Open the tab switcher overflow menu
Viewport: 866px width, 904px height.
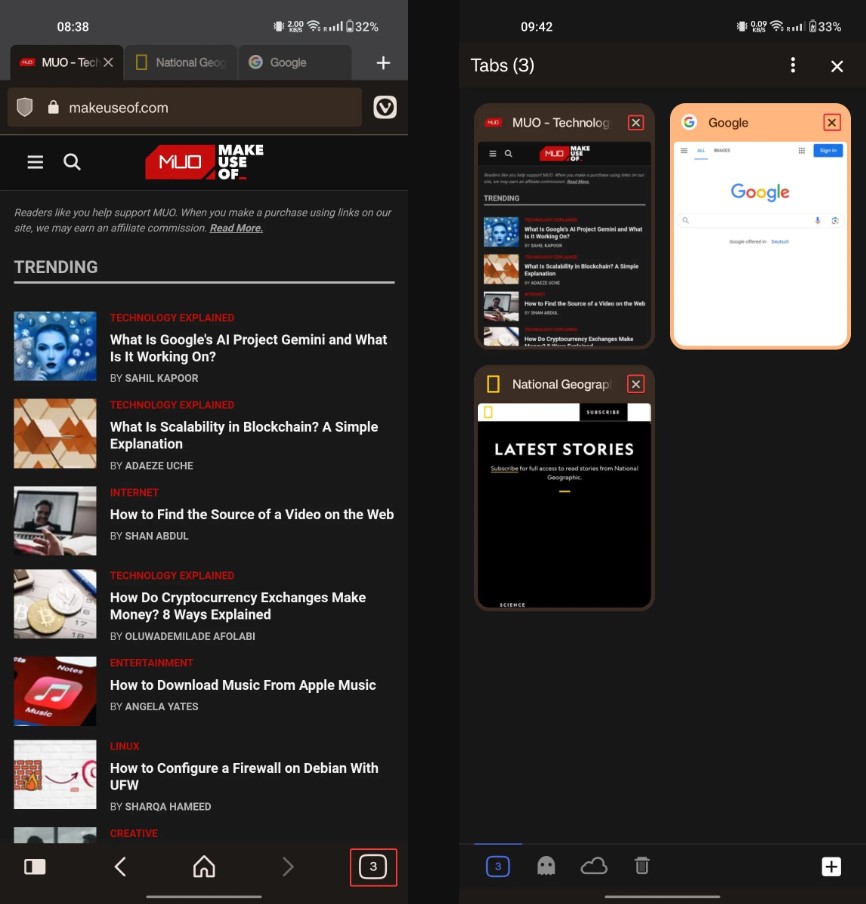[793, 64]
